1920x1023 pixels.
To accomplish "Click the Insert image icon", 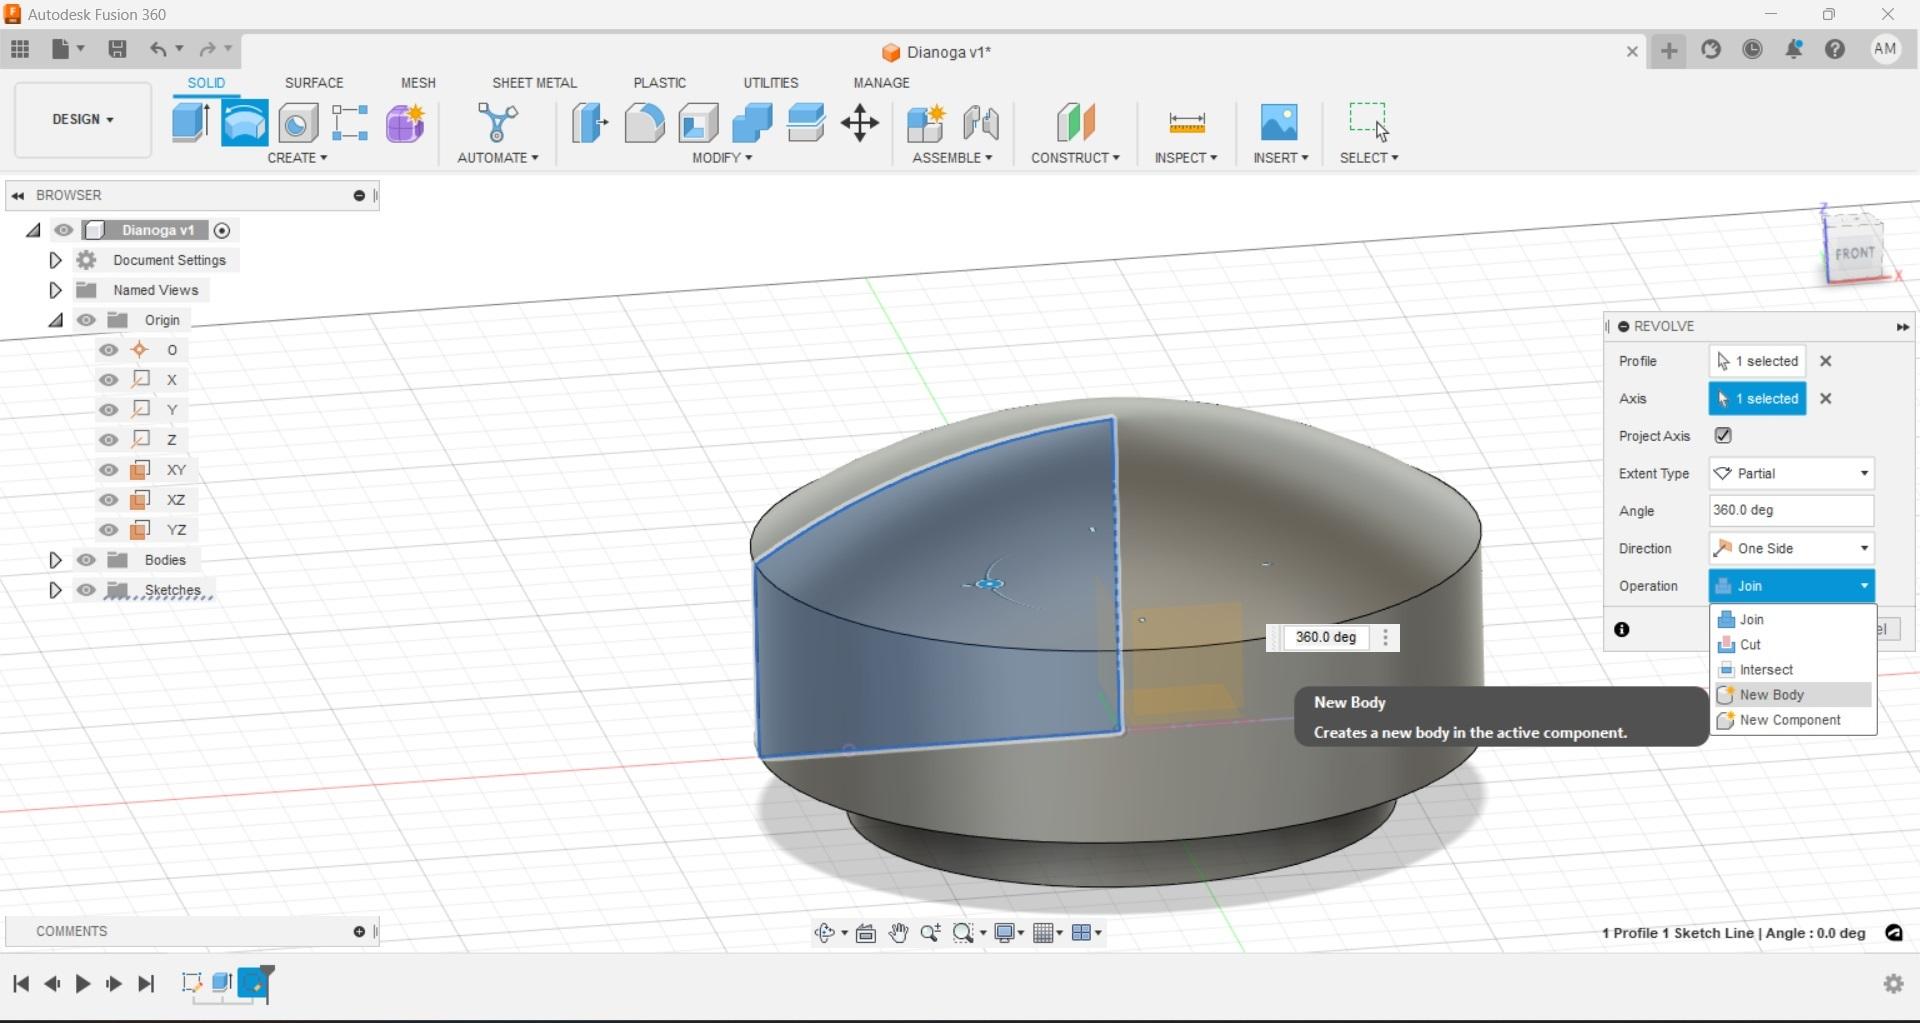I will tap(1279, 123).
